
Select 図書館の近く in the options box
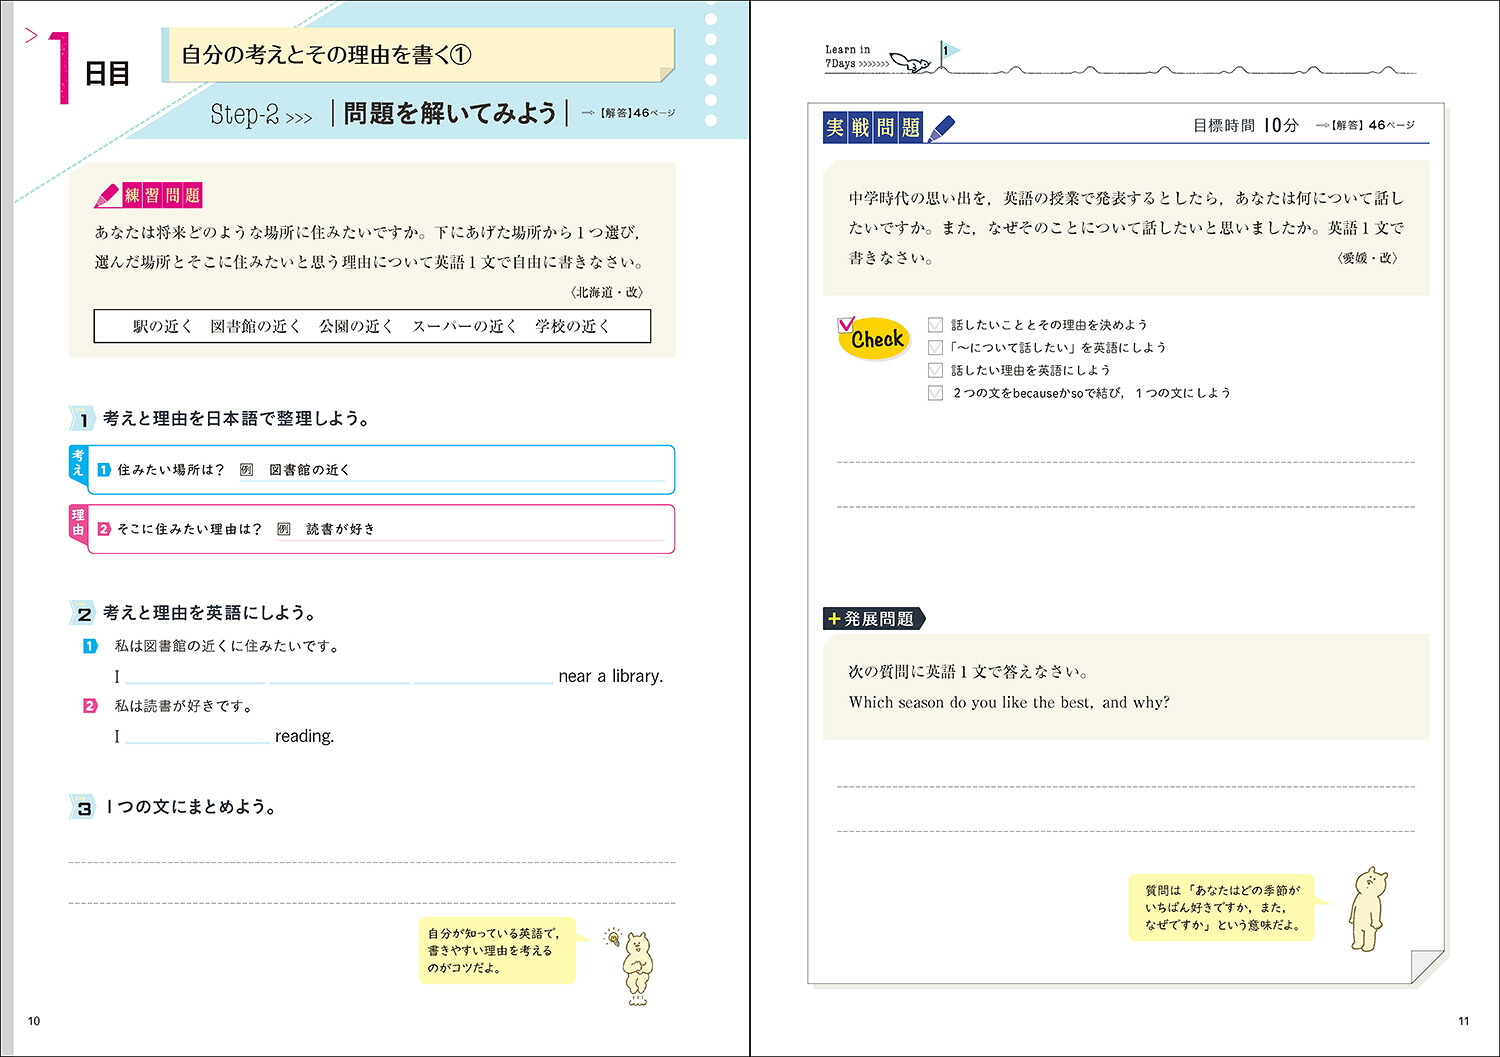coord(255,326)
